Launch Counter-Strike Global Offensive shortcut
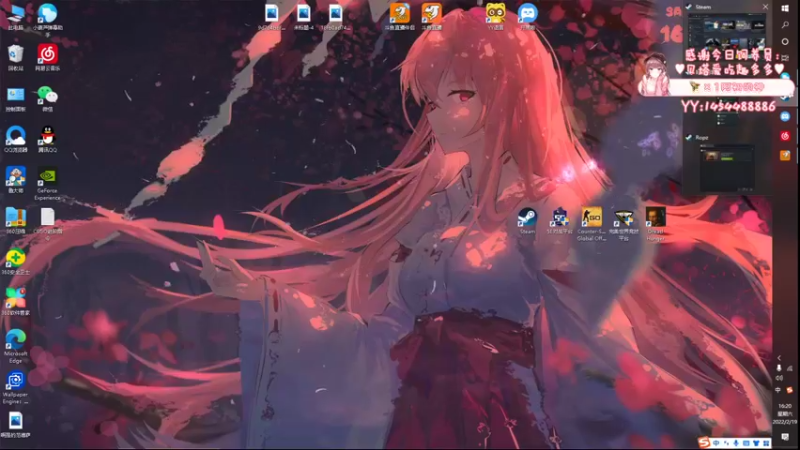800x450 pixels. tap(591, 224)
